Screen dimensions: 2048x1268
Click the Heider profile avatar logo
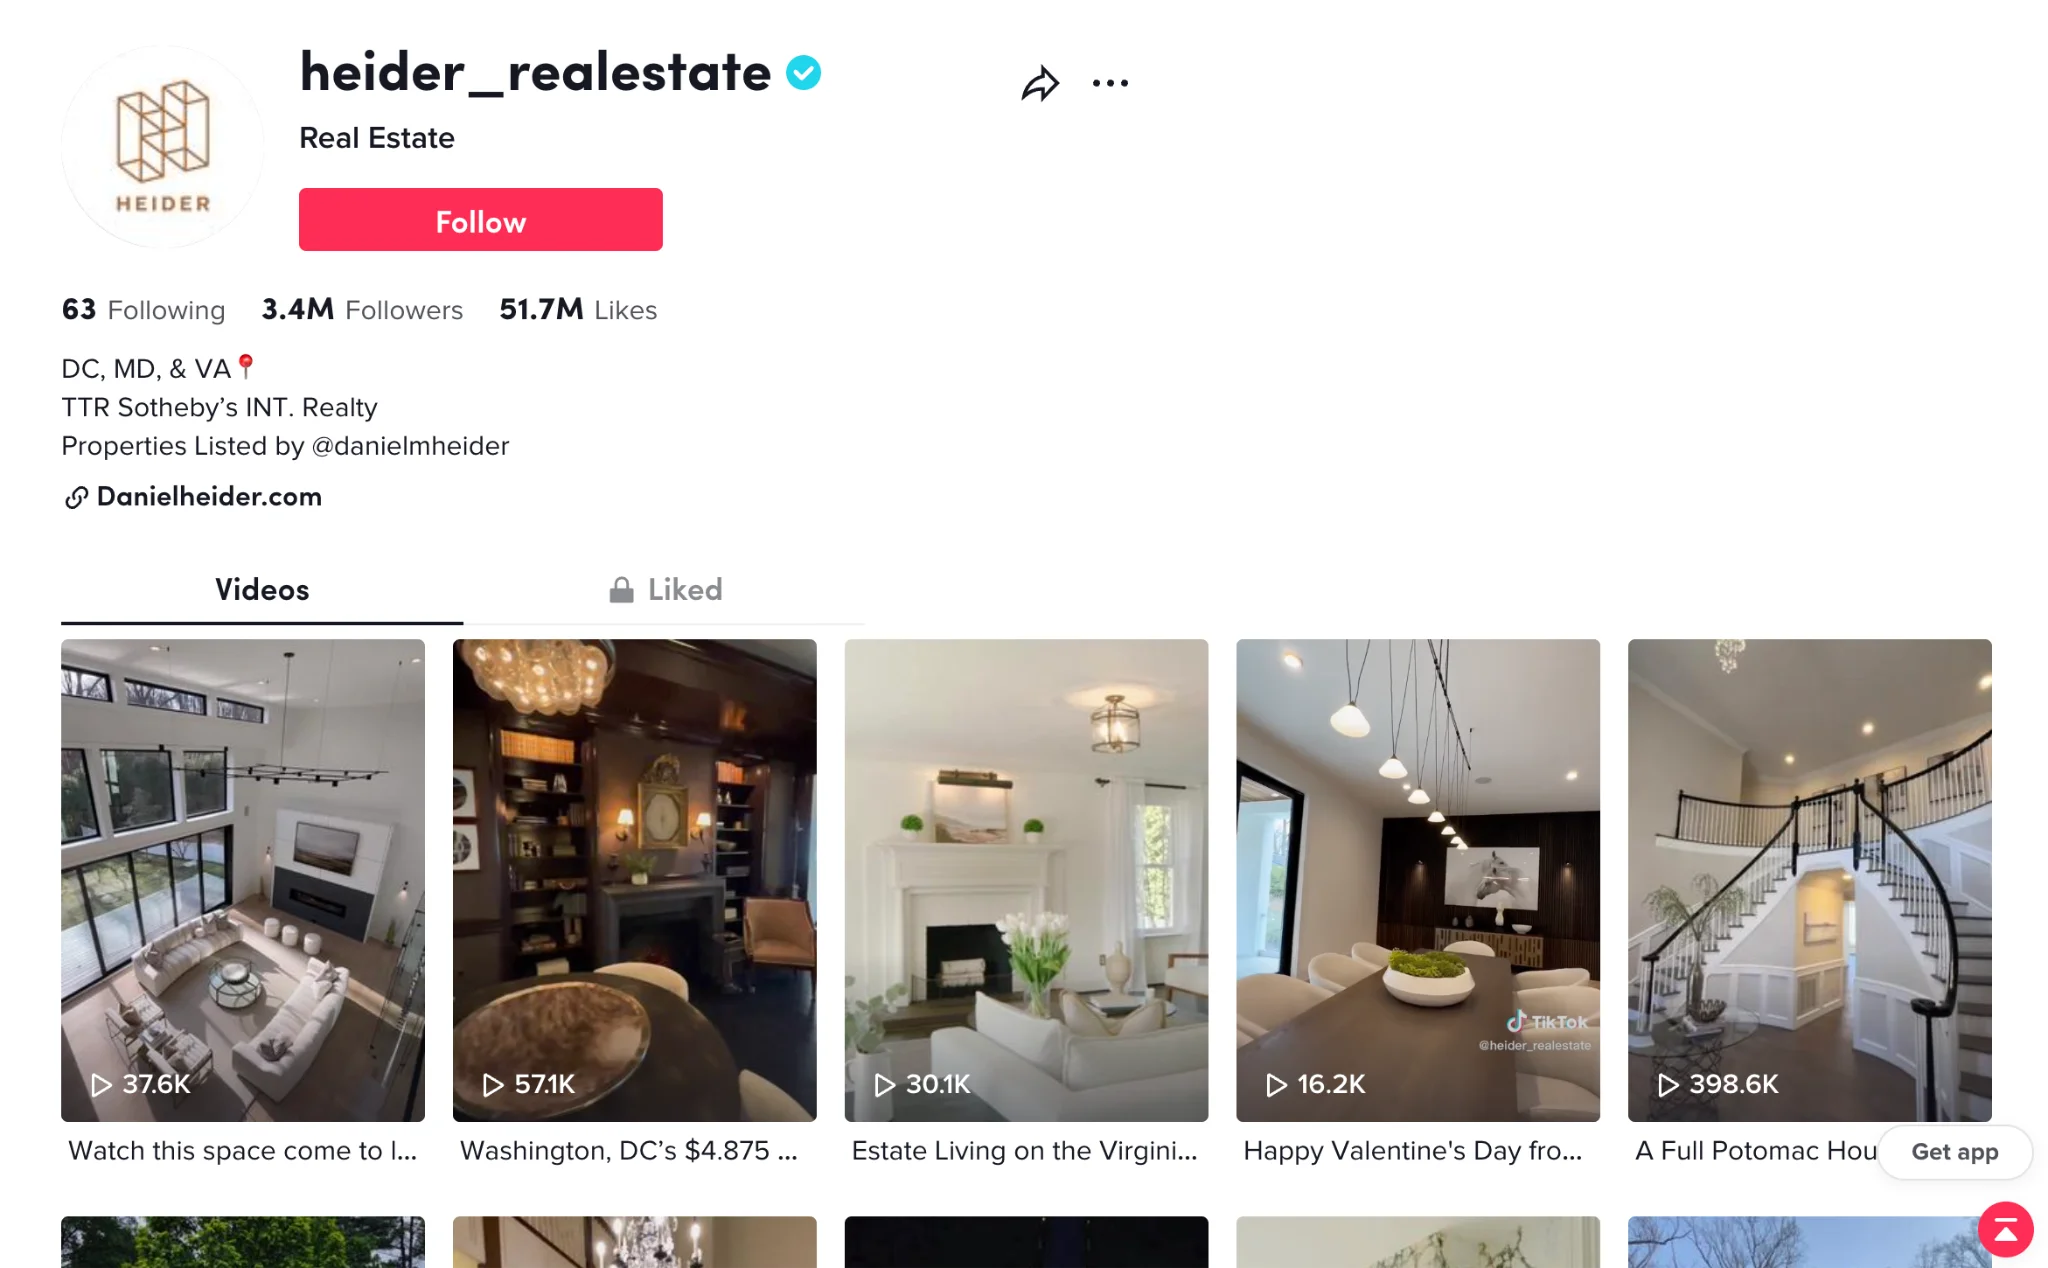click(163, 146)
